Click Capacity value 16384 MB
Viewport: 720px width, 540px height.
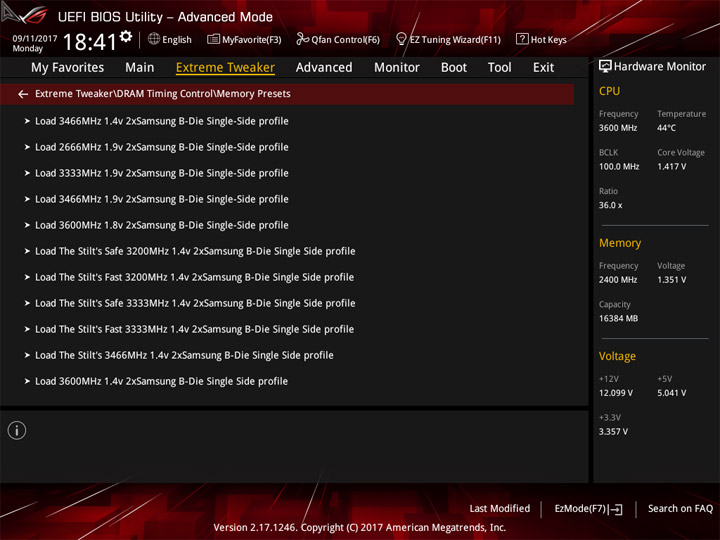619,319
